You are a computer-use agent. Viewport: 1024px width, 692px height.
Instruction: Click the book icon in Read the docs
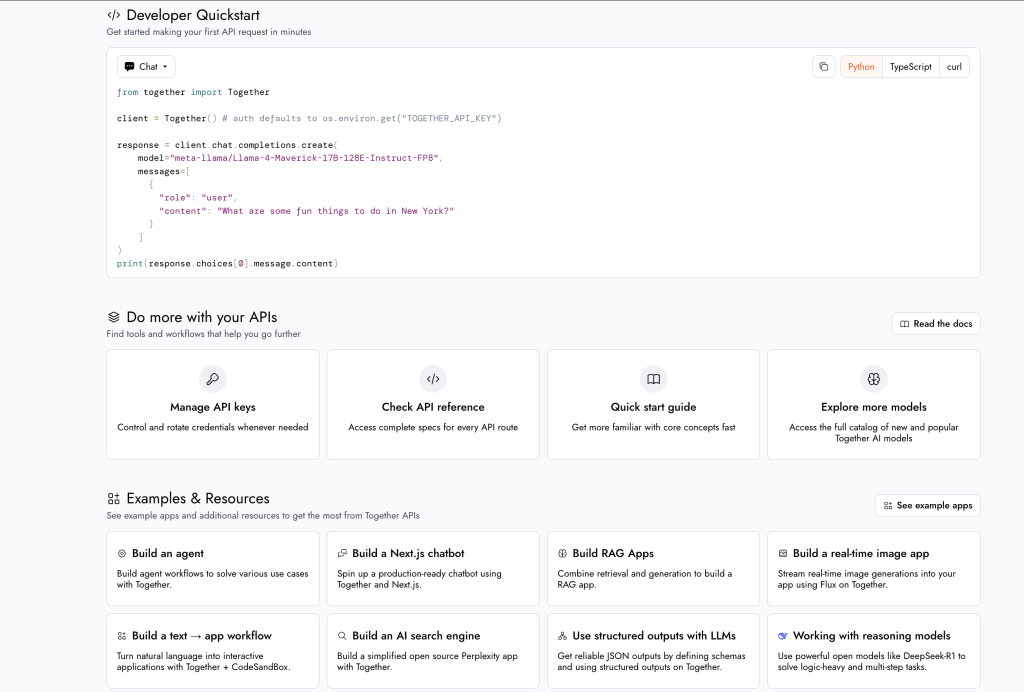pyautogui.click(x=904, y=324)
